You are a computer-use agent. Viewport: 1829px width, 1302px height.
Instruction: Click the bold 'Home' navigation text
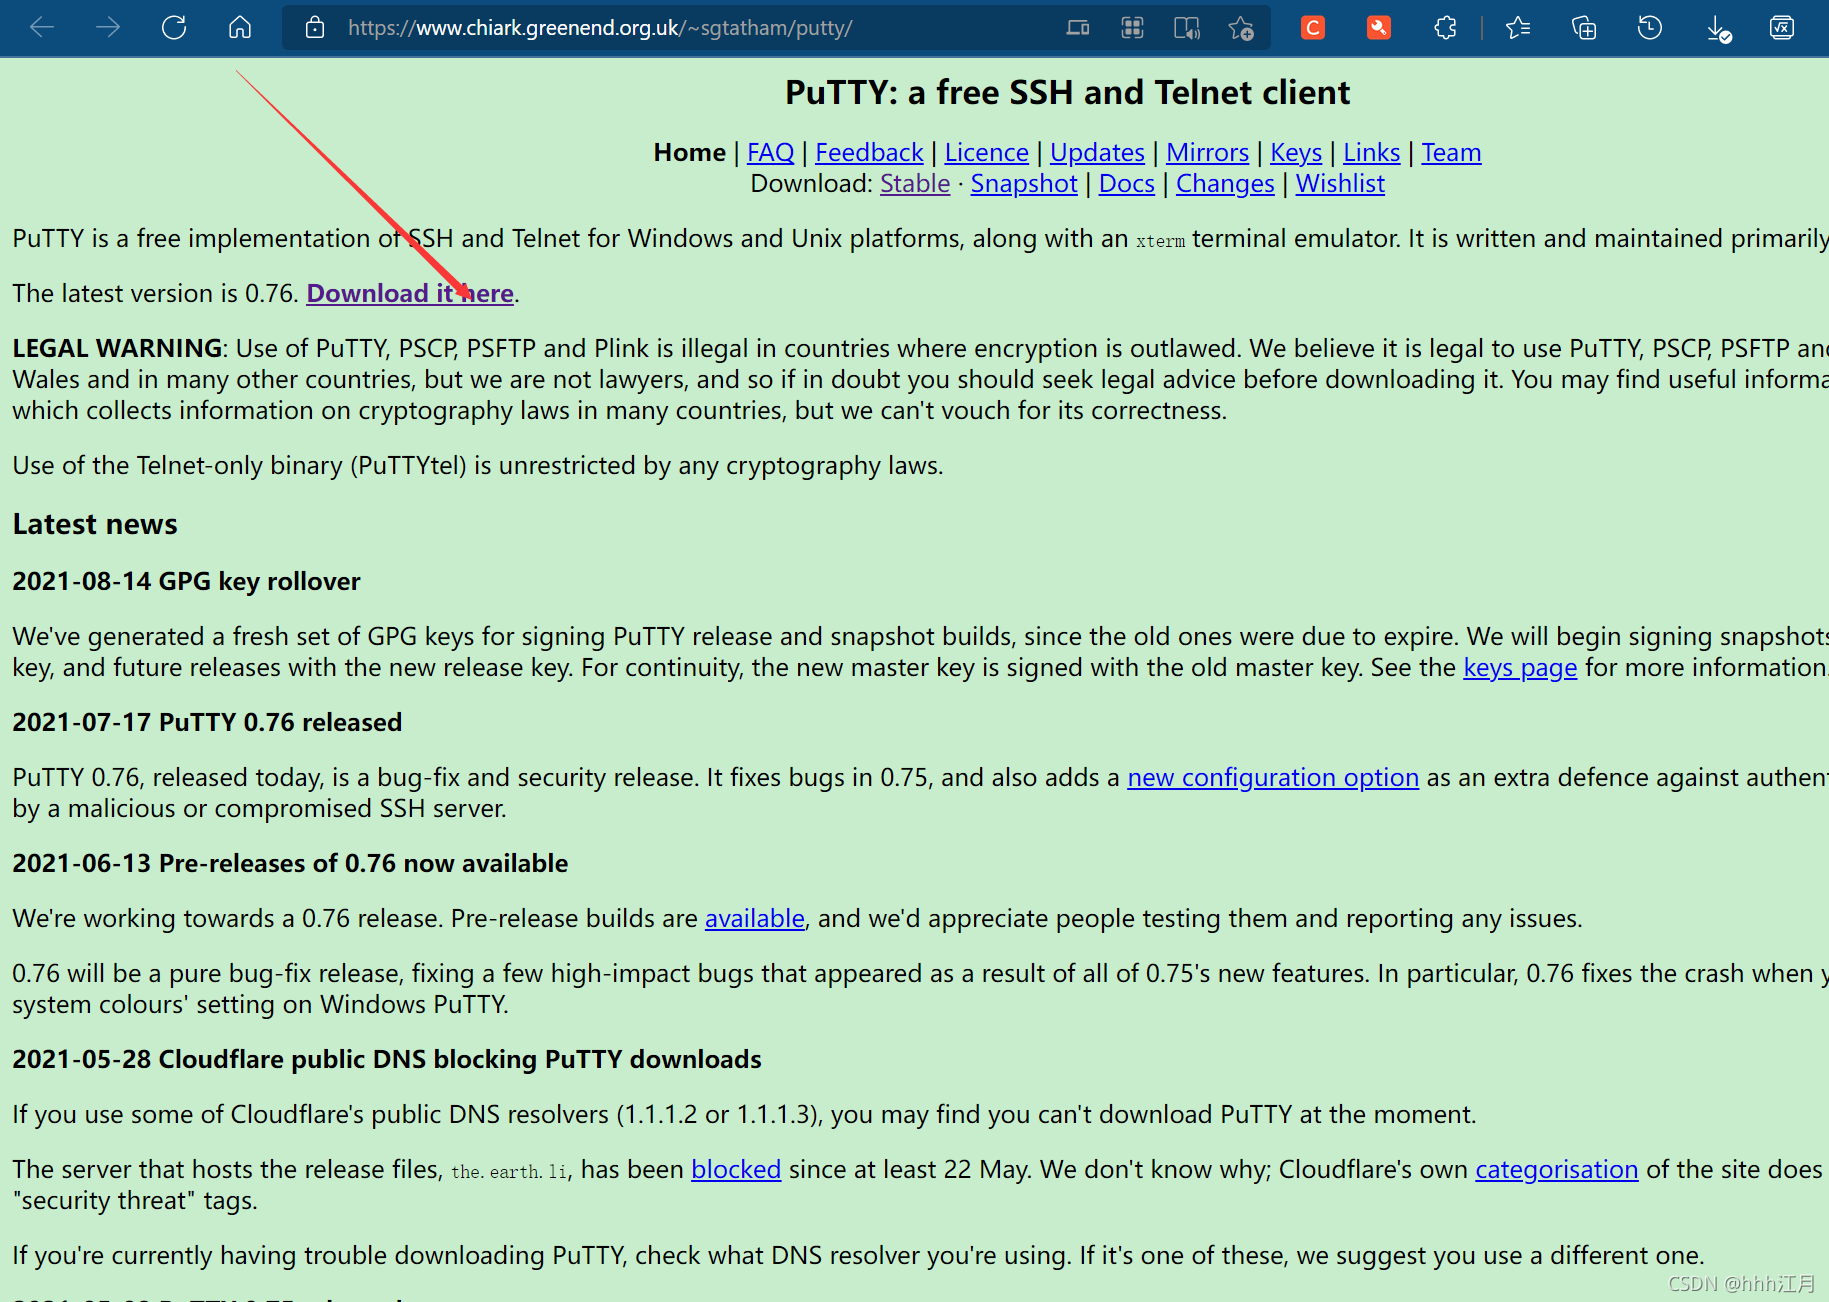[689, 153]
